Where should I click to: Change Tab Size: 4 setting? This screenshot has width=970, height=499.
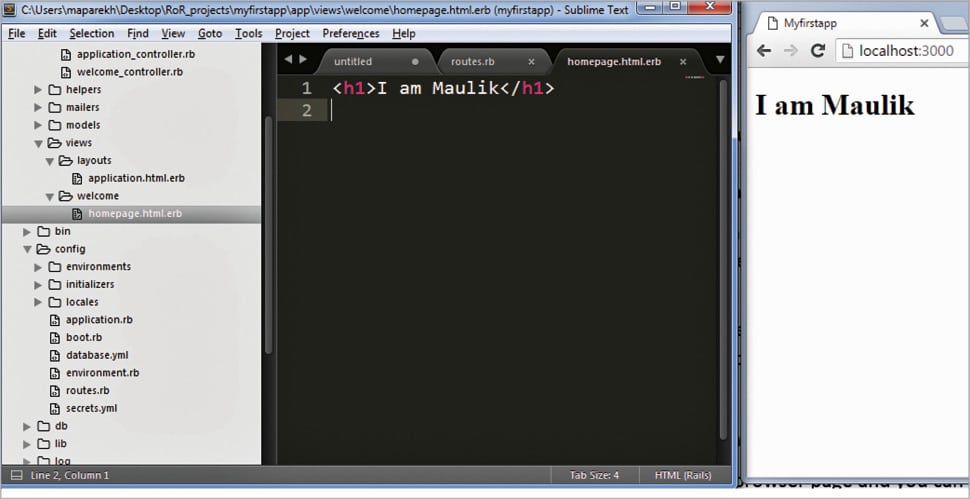594,475
